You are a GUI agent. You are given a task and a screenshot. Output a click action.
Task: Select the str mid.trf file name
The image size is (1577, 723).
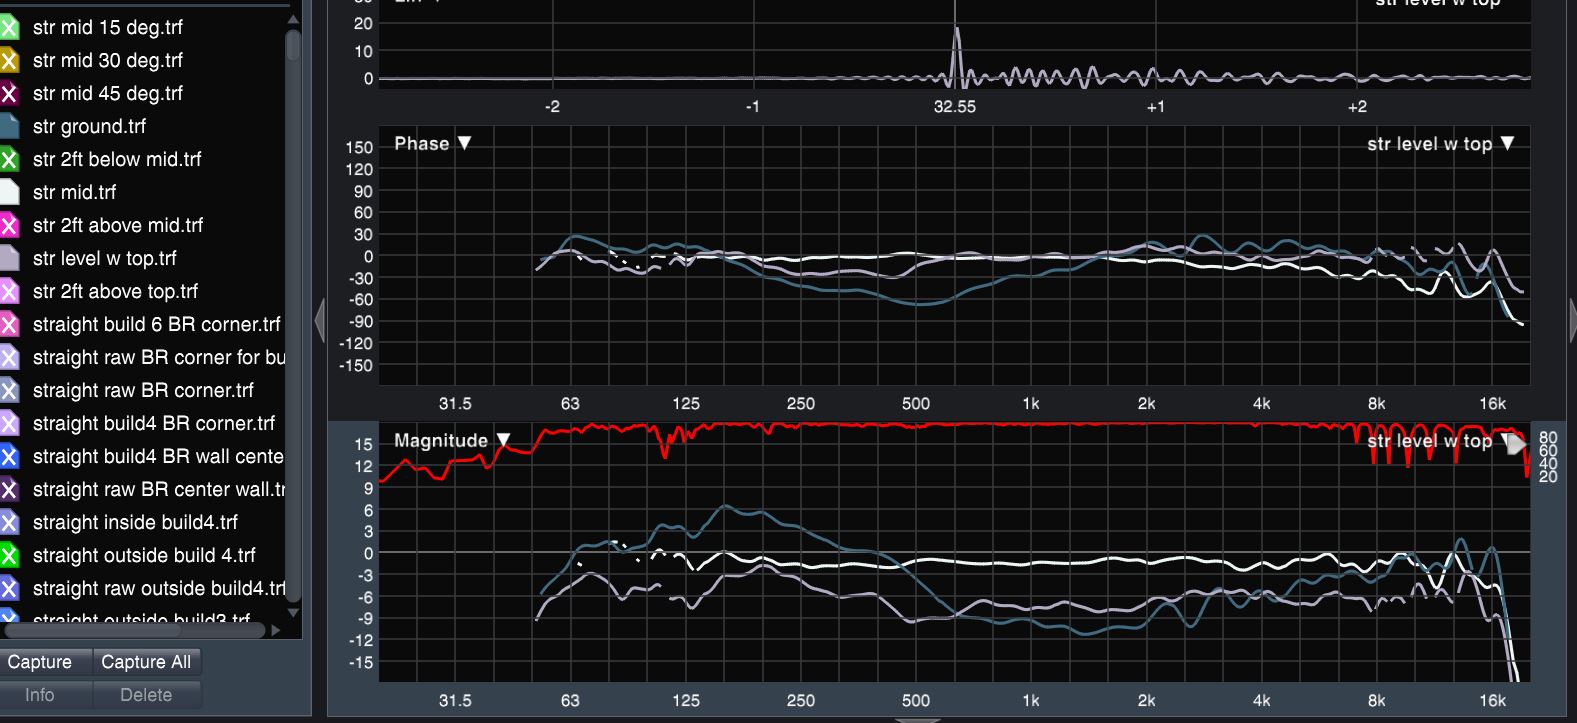(74, 192)
